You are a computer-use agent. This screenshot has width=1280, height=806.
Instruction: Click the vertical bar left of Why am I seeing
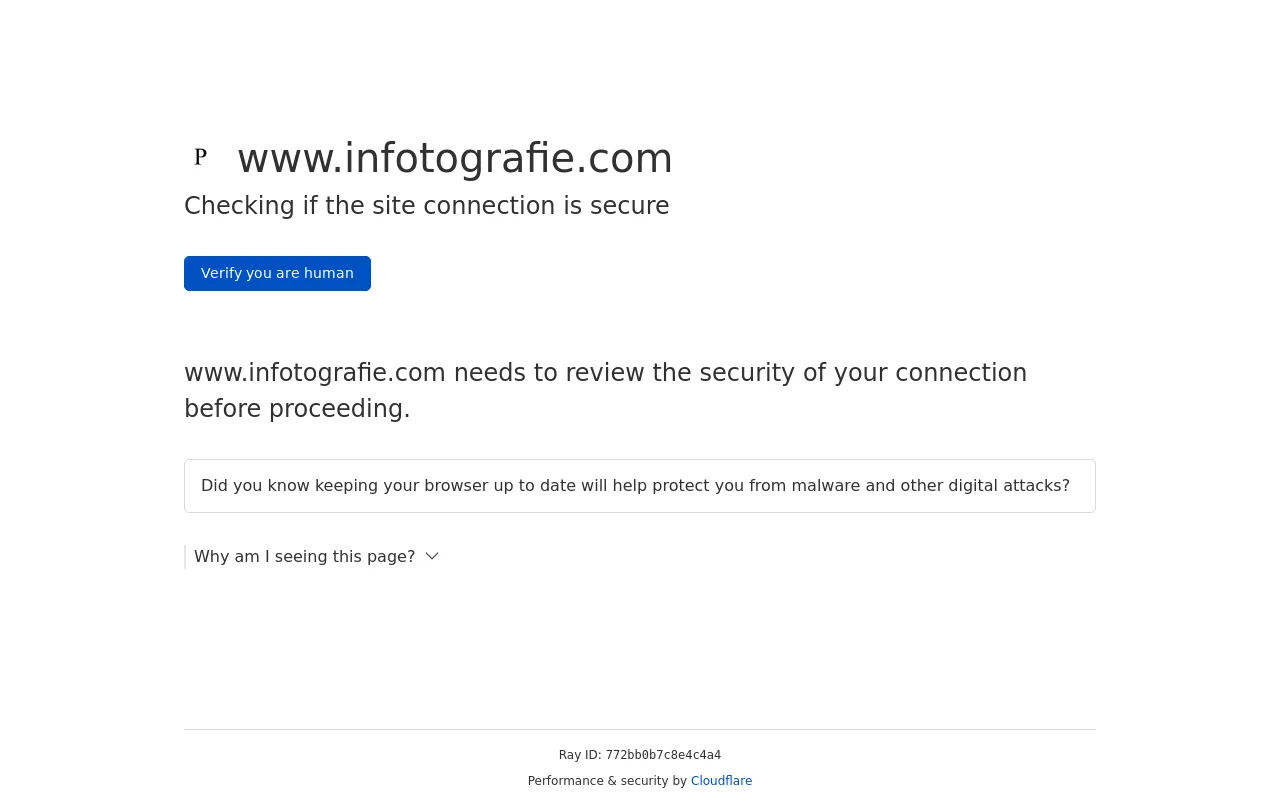(x=185, y=556)
